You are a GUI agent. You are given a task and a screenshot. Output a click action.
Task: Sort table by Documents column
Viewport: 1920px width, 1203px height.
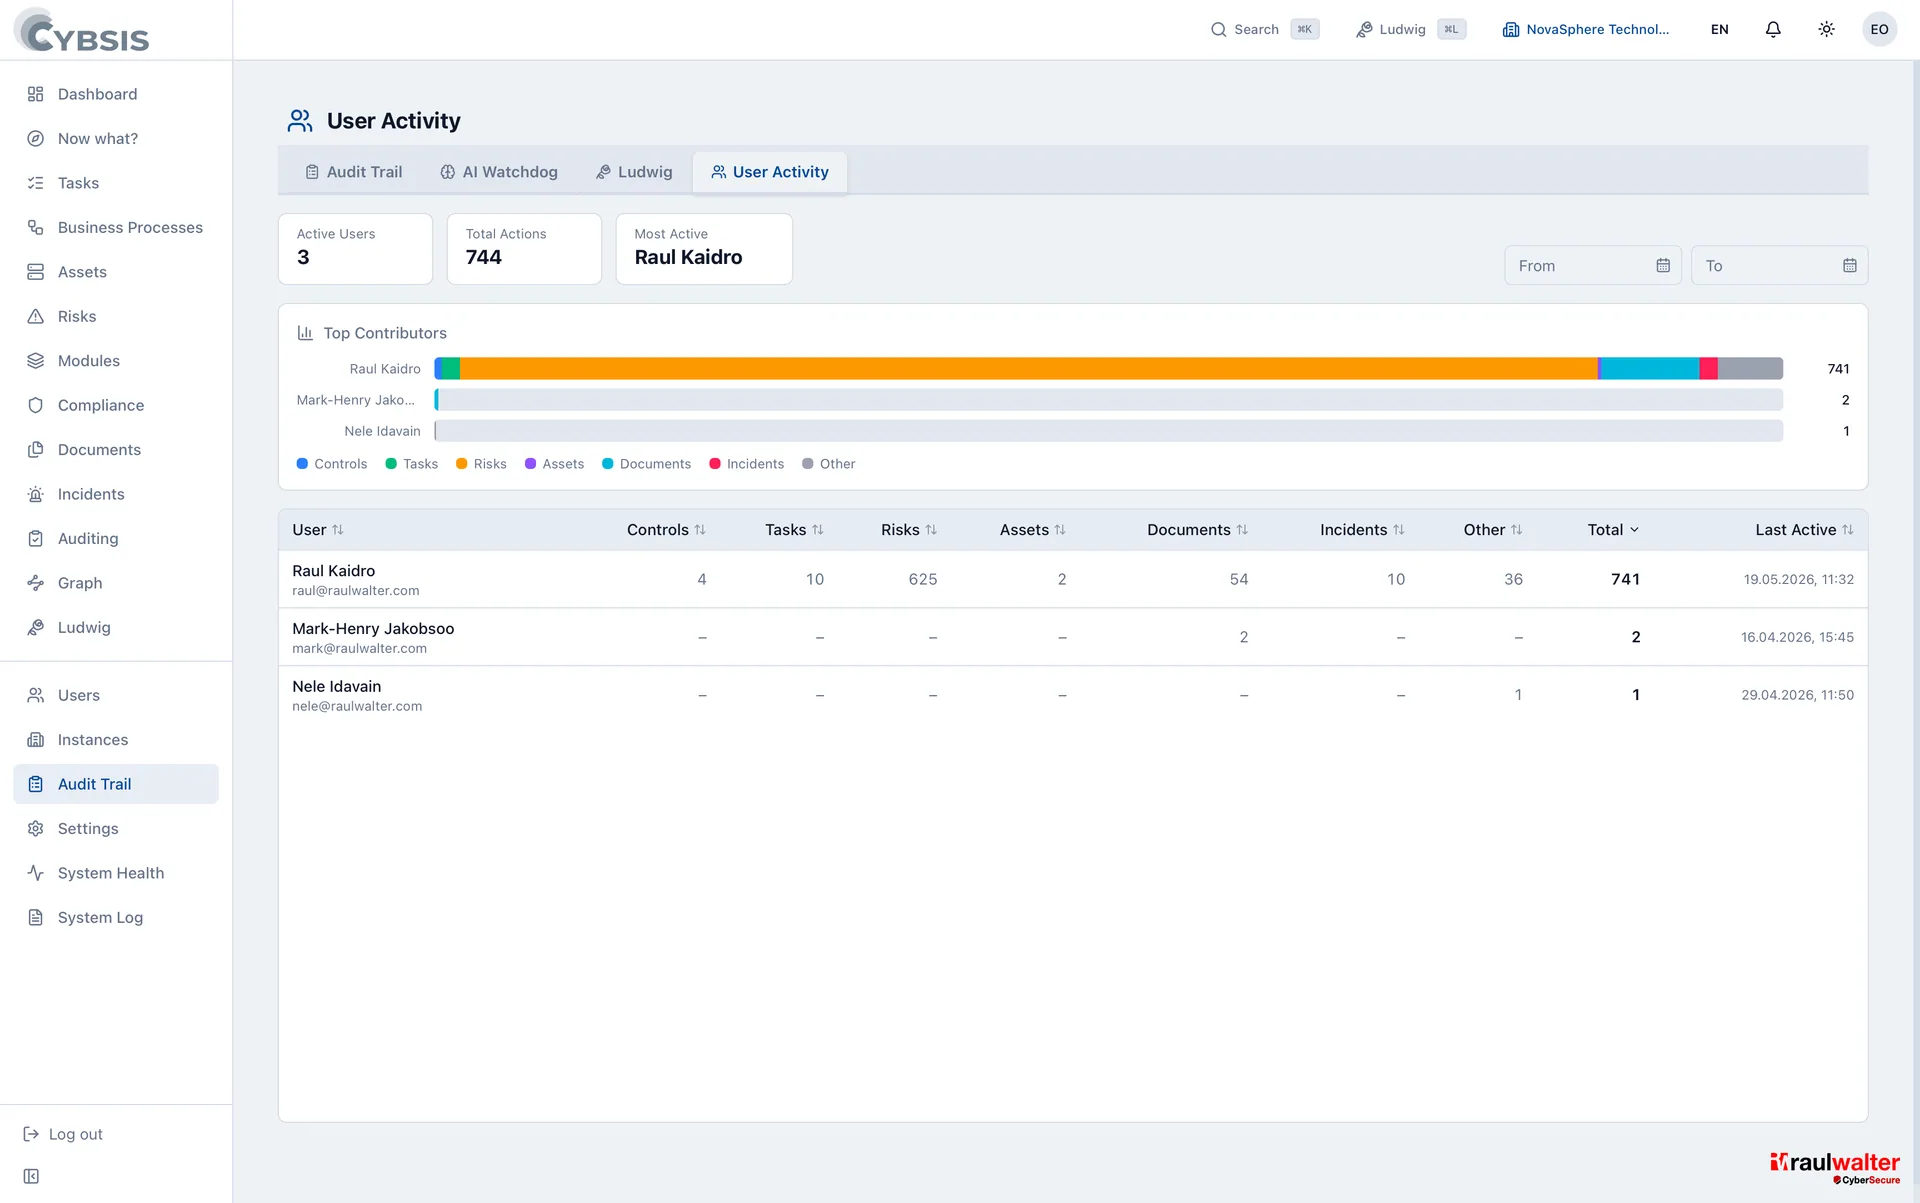click(1197, 530)
